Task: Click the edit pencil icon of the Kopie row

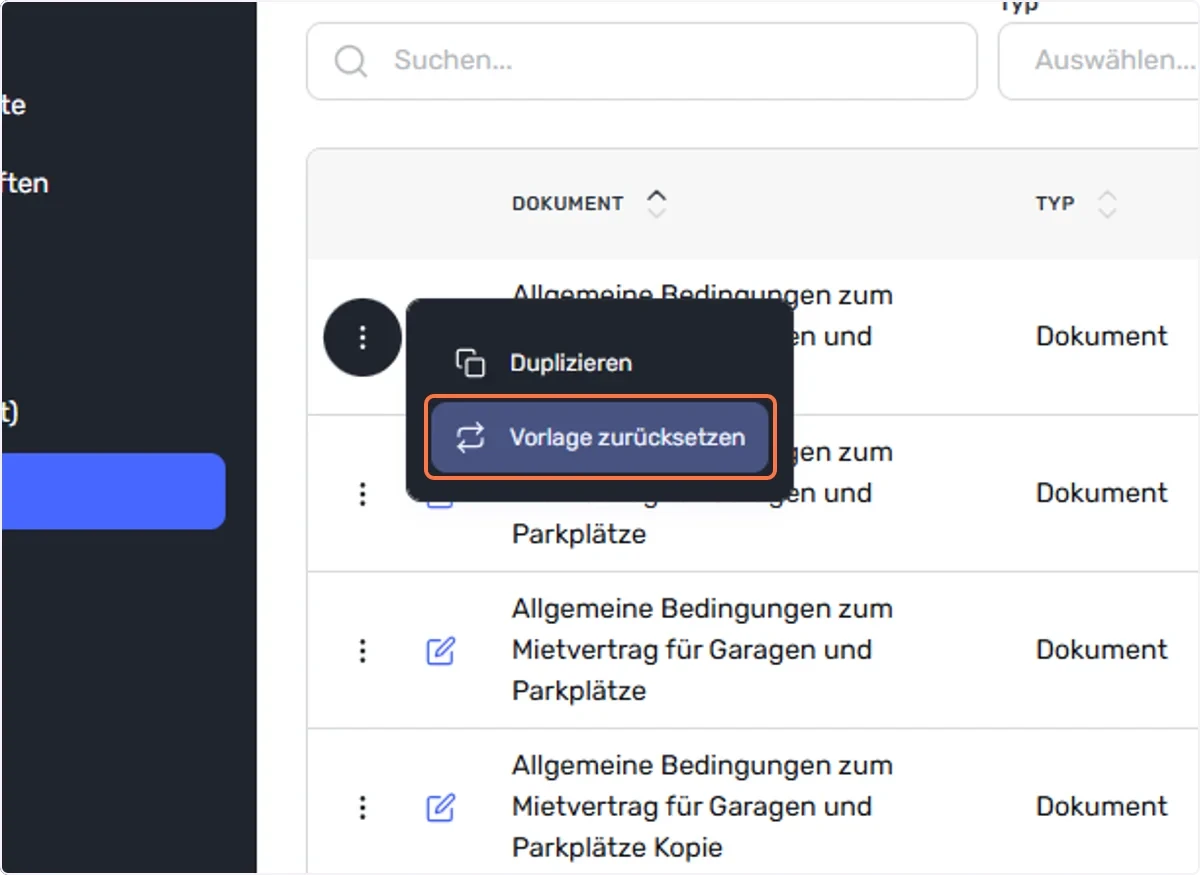Action: tap(441, 807)
